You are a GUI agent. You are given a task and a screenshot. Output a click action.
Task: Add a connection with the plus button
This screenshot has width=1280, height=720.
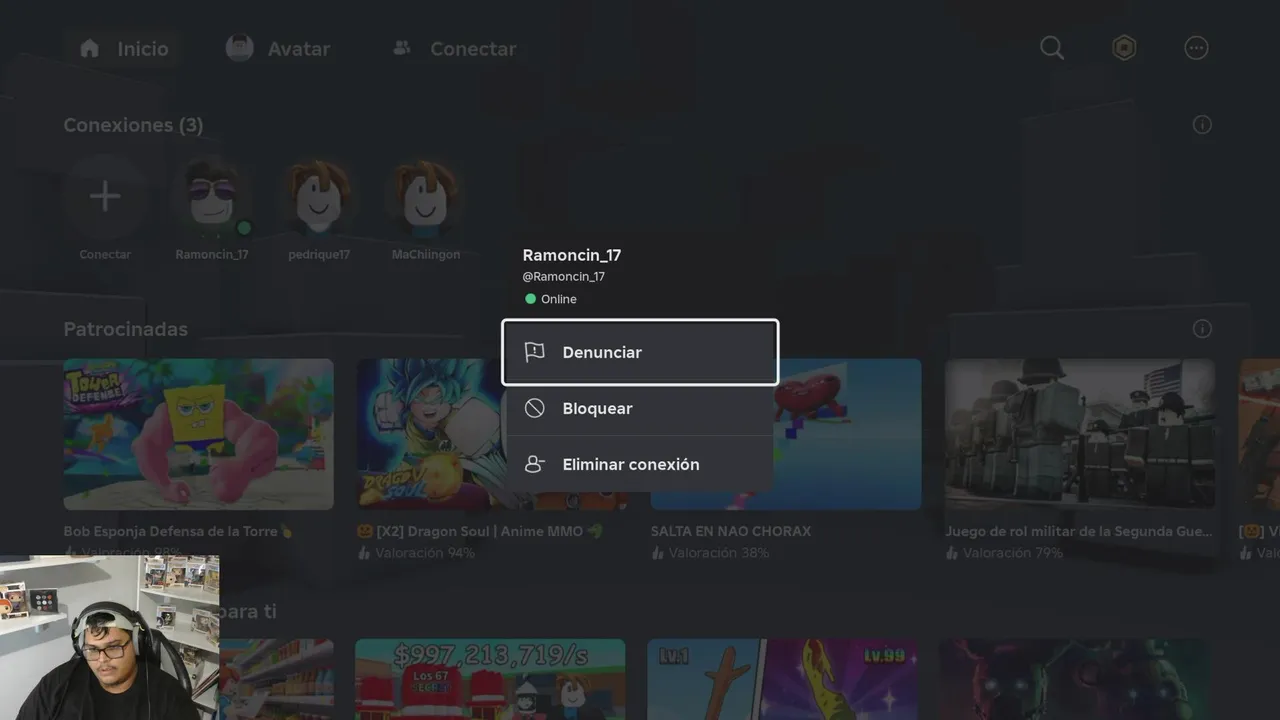coord(105,196)
